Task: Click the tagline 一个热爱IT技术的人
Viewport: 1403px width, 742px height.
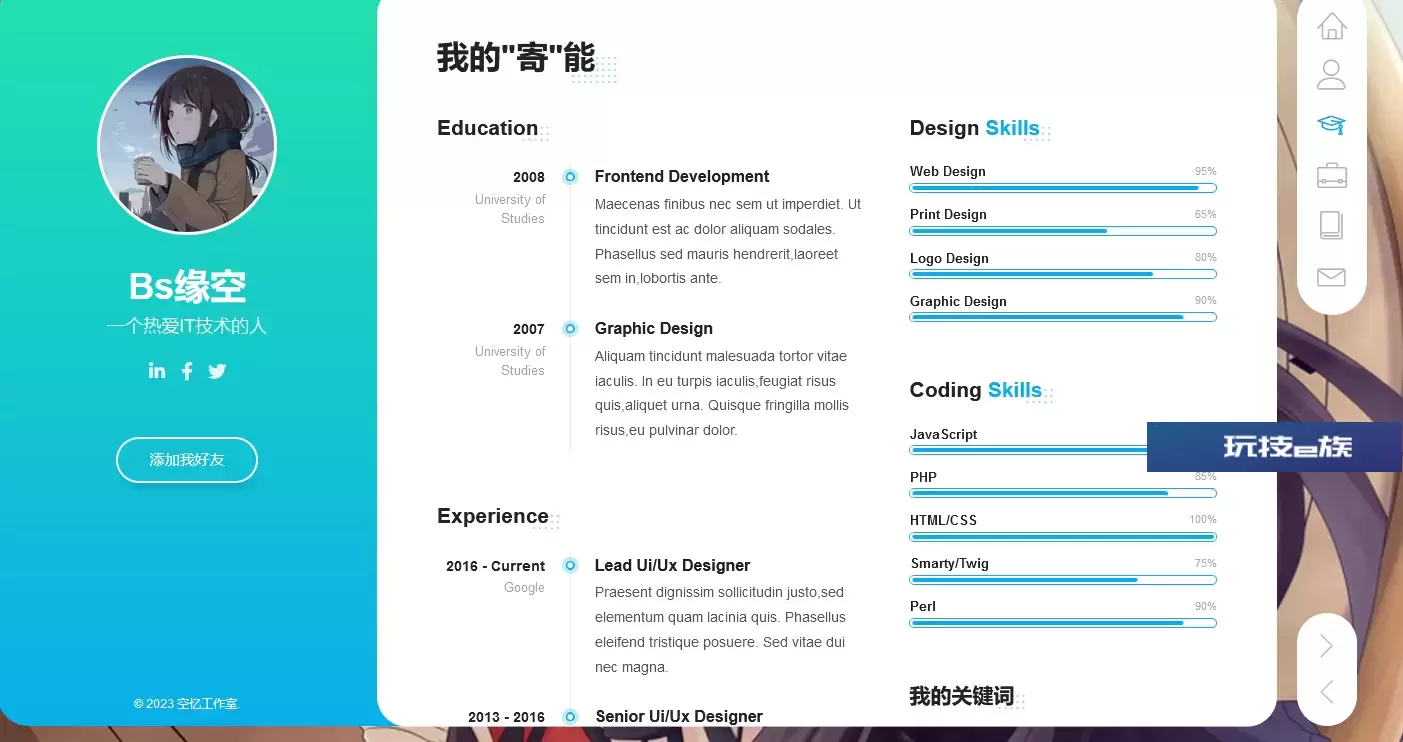Action: [187, 326]
